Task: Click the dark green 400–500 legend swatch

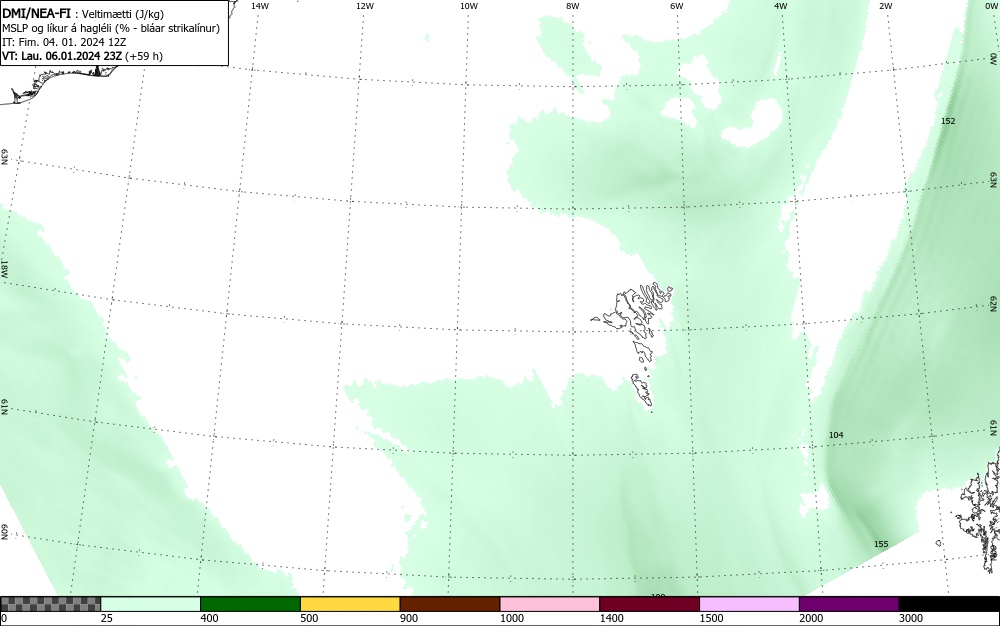Action: (x=250, y=604)
